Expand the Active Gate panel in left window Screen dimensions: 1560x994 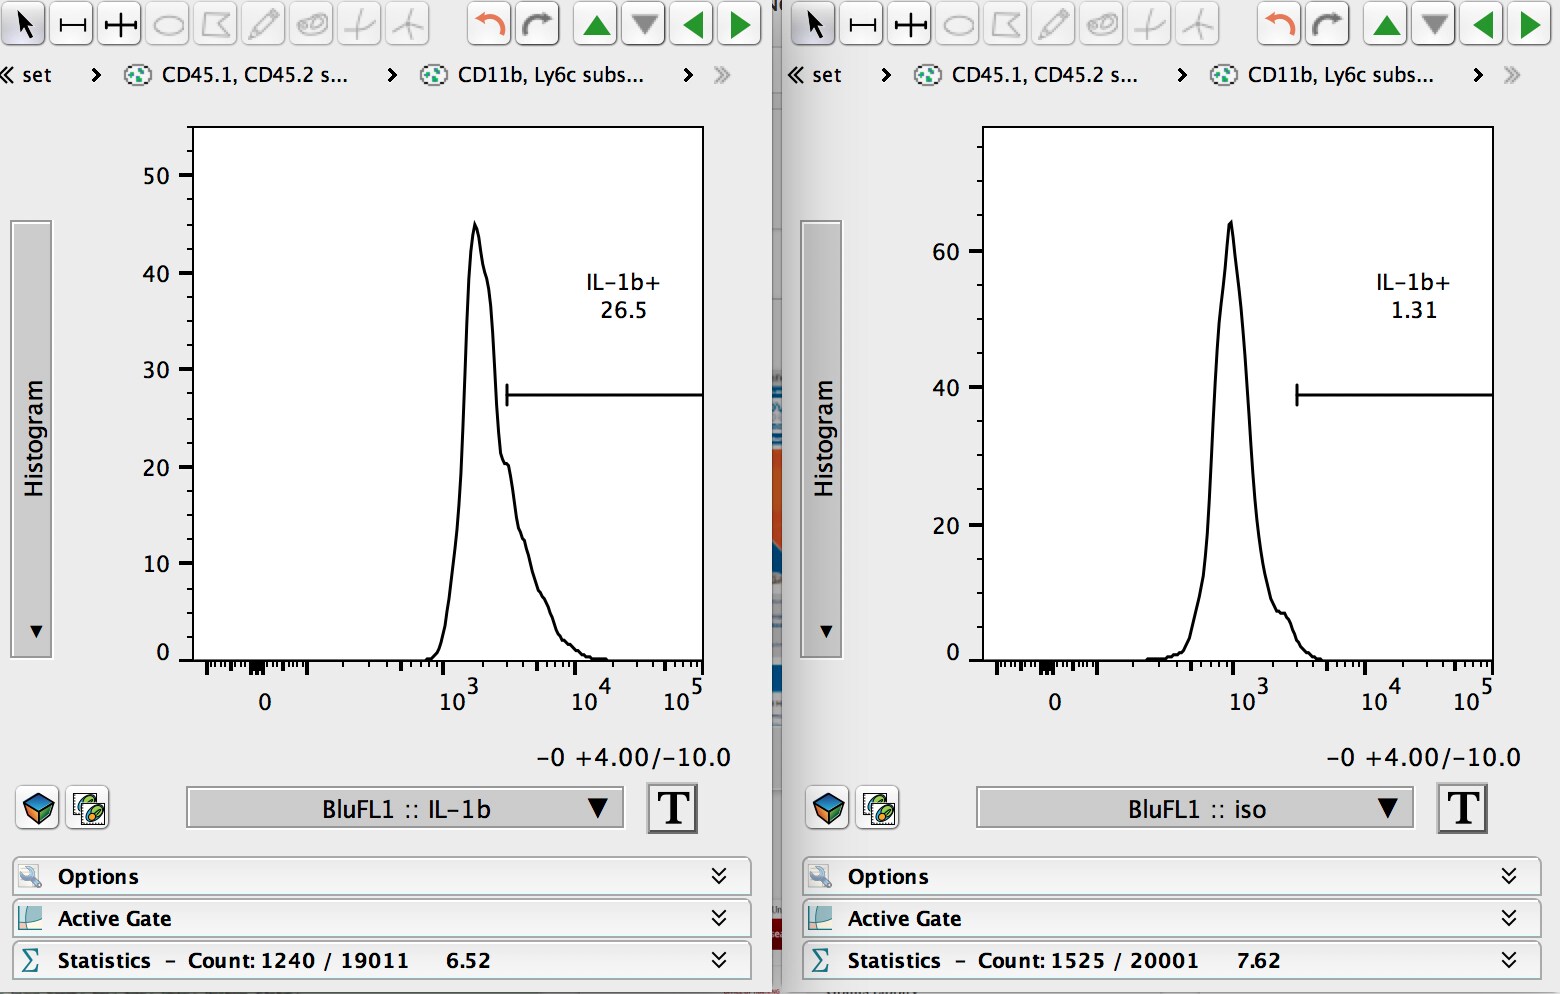[x=381, y=918]
